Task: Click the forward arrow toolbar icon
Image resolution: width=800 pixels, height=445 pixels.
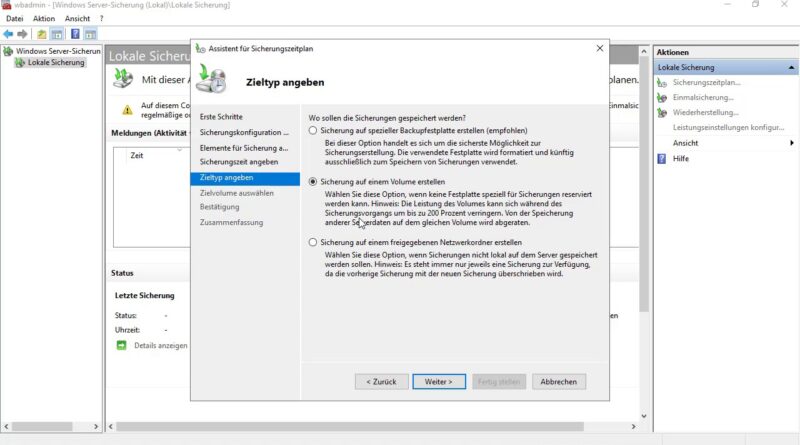Action: point(22,34)
